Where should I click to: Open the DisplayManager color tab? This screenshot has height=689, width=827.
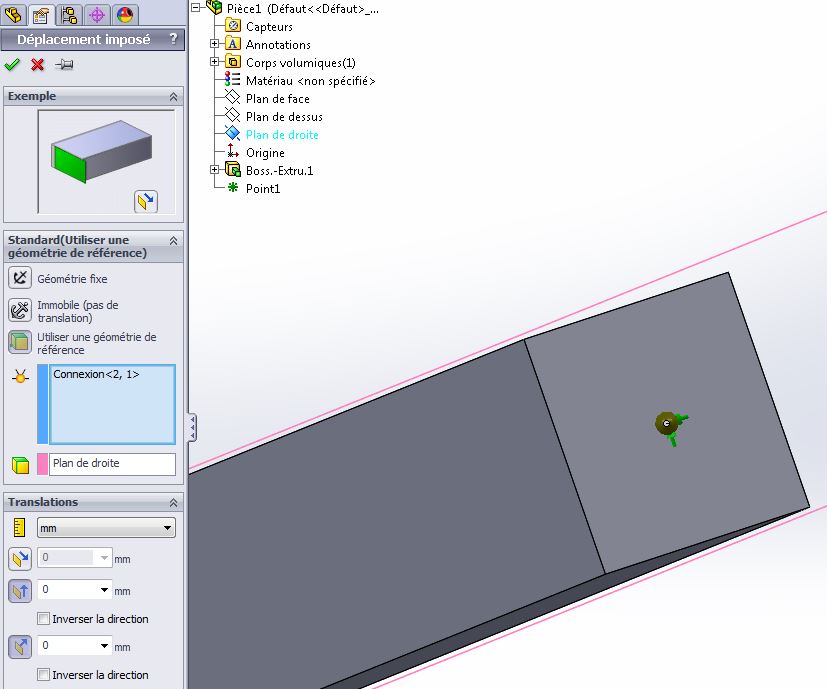125,15
